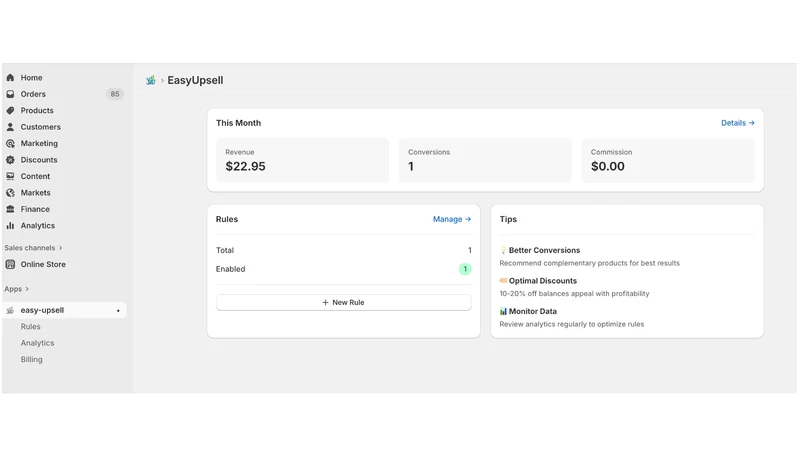The width and height of the screenshot is (800, 450).
Task: Click Manage link in Rules card
Action: coord(452,219)
